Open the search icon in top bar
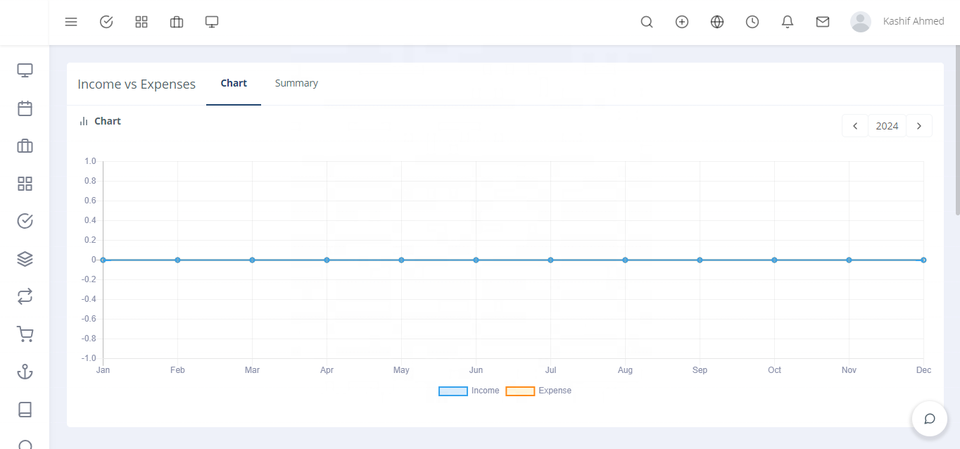This screenshot has height=449, width=960. click(647, 22)
